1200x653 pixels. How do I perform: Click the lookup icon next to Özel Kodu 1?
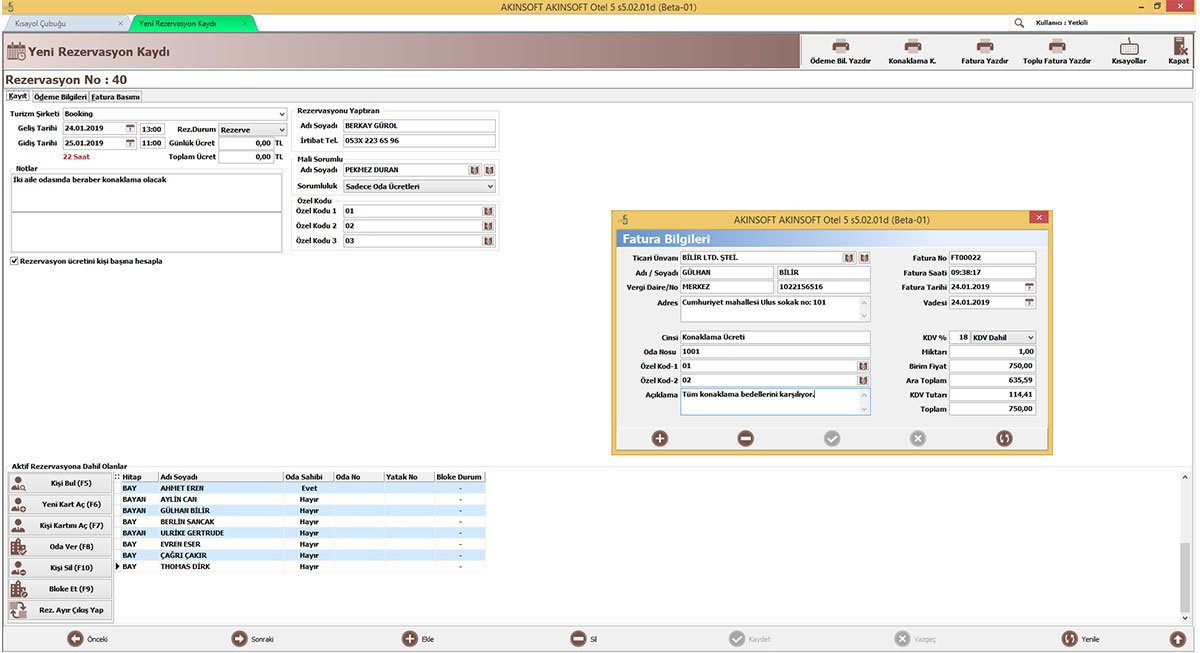(x=489, y=212)
